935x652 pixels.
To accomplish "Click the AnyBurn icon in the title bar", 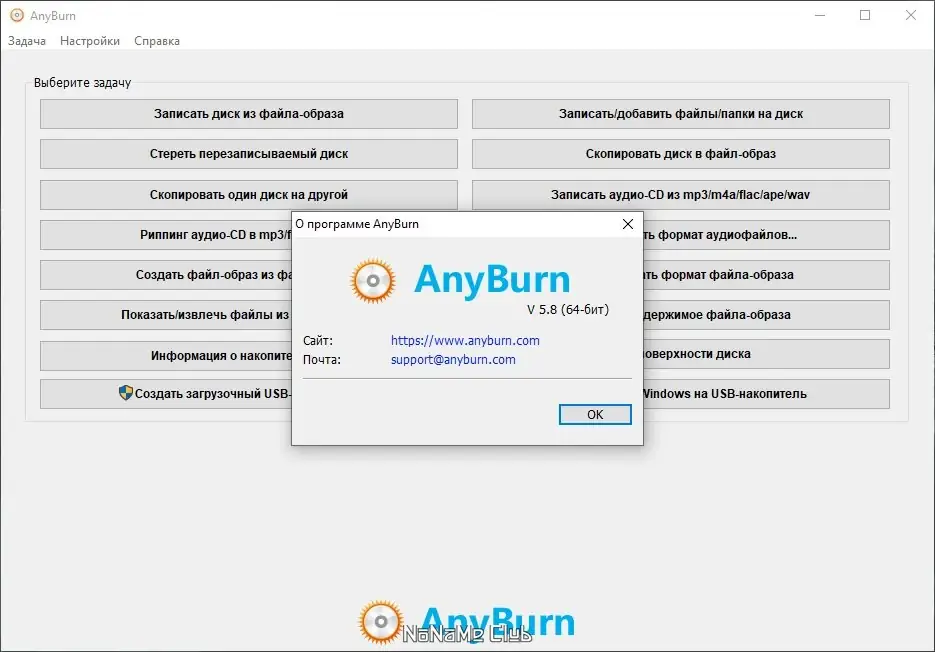I will [x=17, y=16].
